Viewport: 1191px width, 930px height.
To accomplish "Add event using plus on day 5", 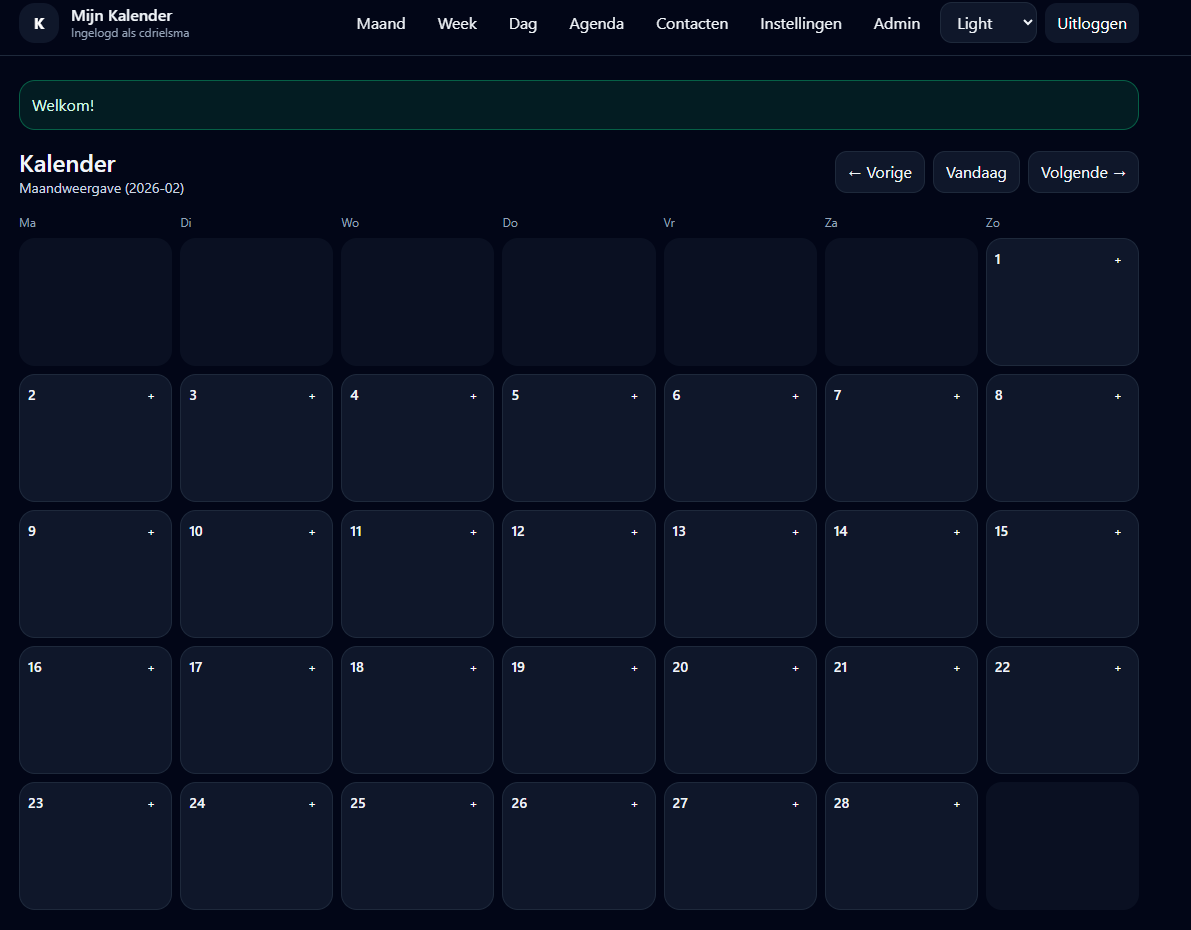I will [634, 396].
